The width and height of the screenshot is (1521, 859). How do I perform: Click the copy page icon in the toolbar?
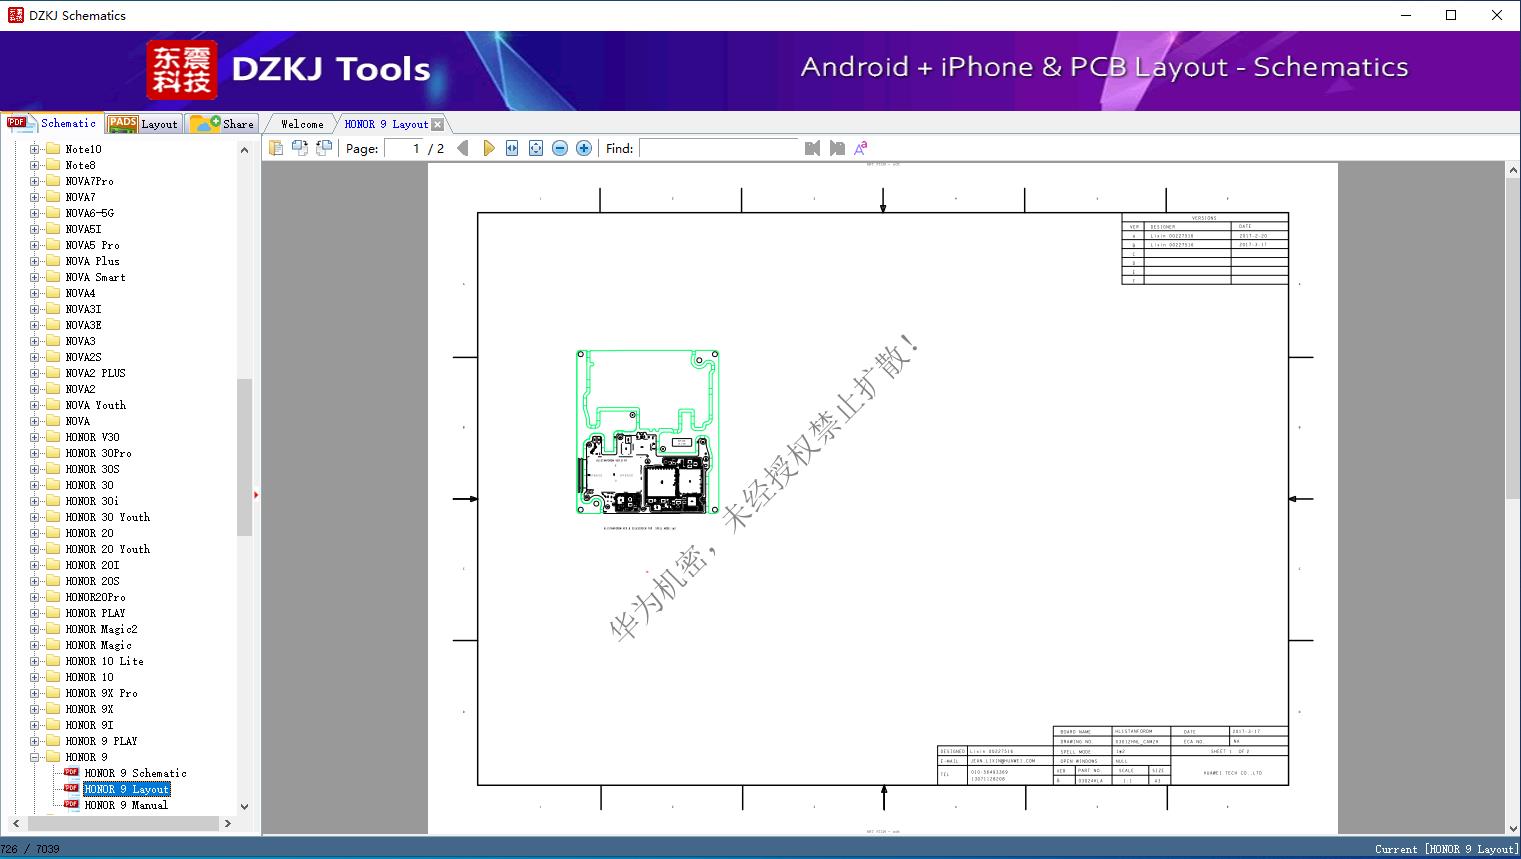click(x=276, y=148)
